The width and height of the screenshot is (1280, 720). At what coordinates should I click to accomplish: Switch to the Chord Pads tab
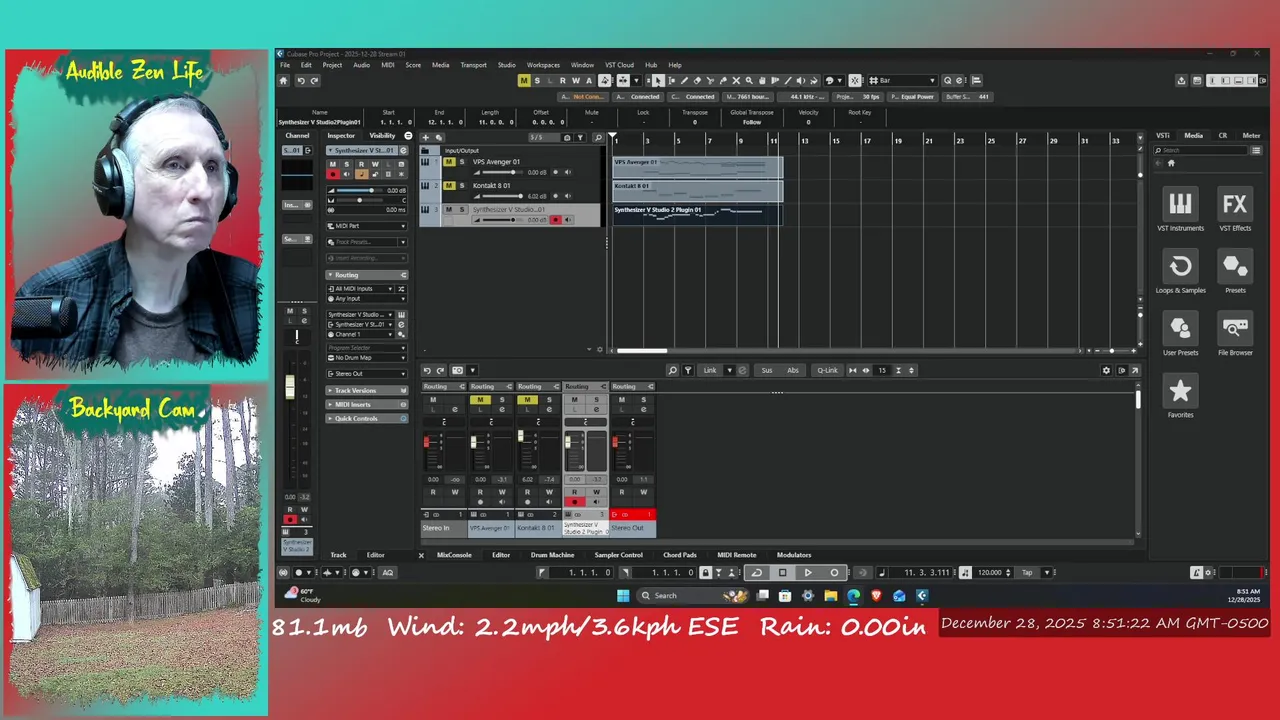click(680, 555)
